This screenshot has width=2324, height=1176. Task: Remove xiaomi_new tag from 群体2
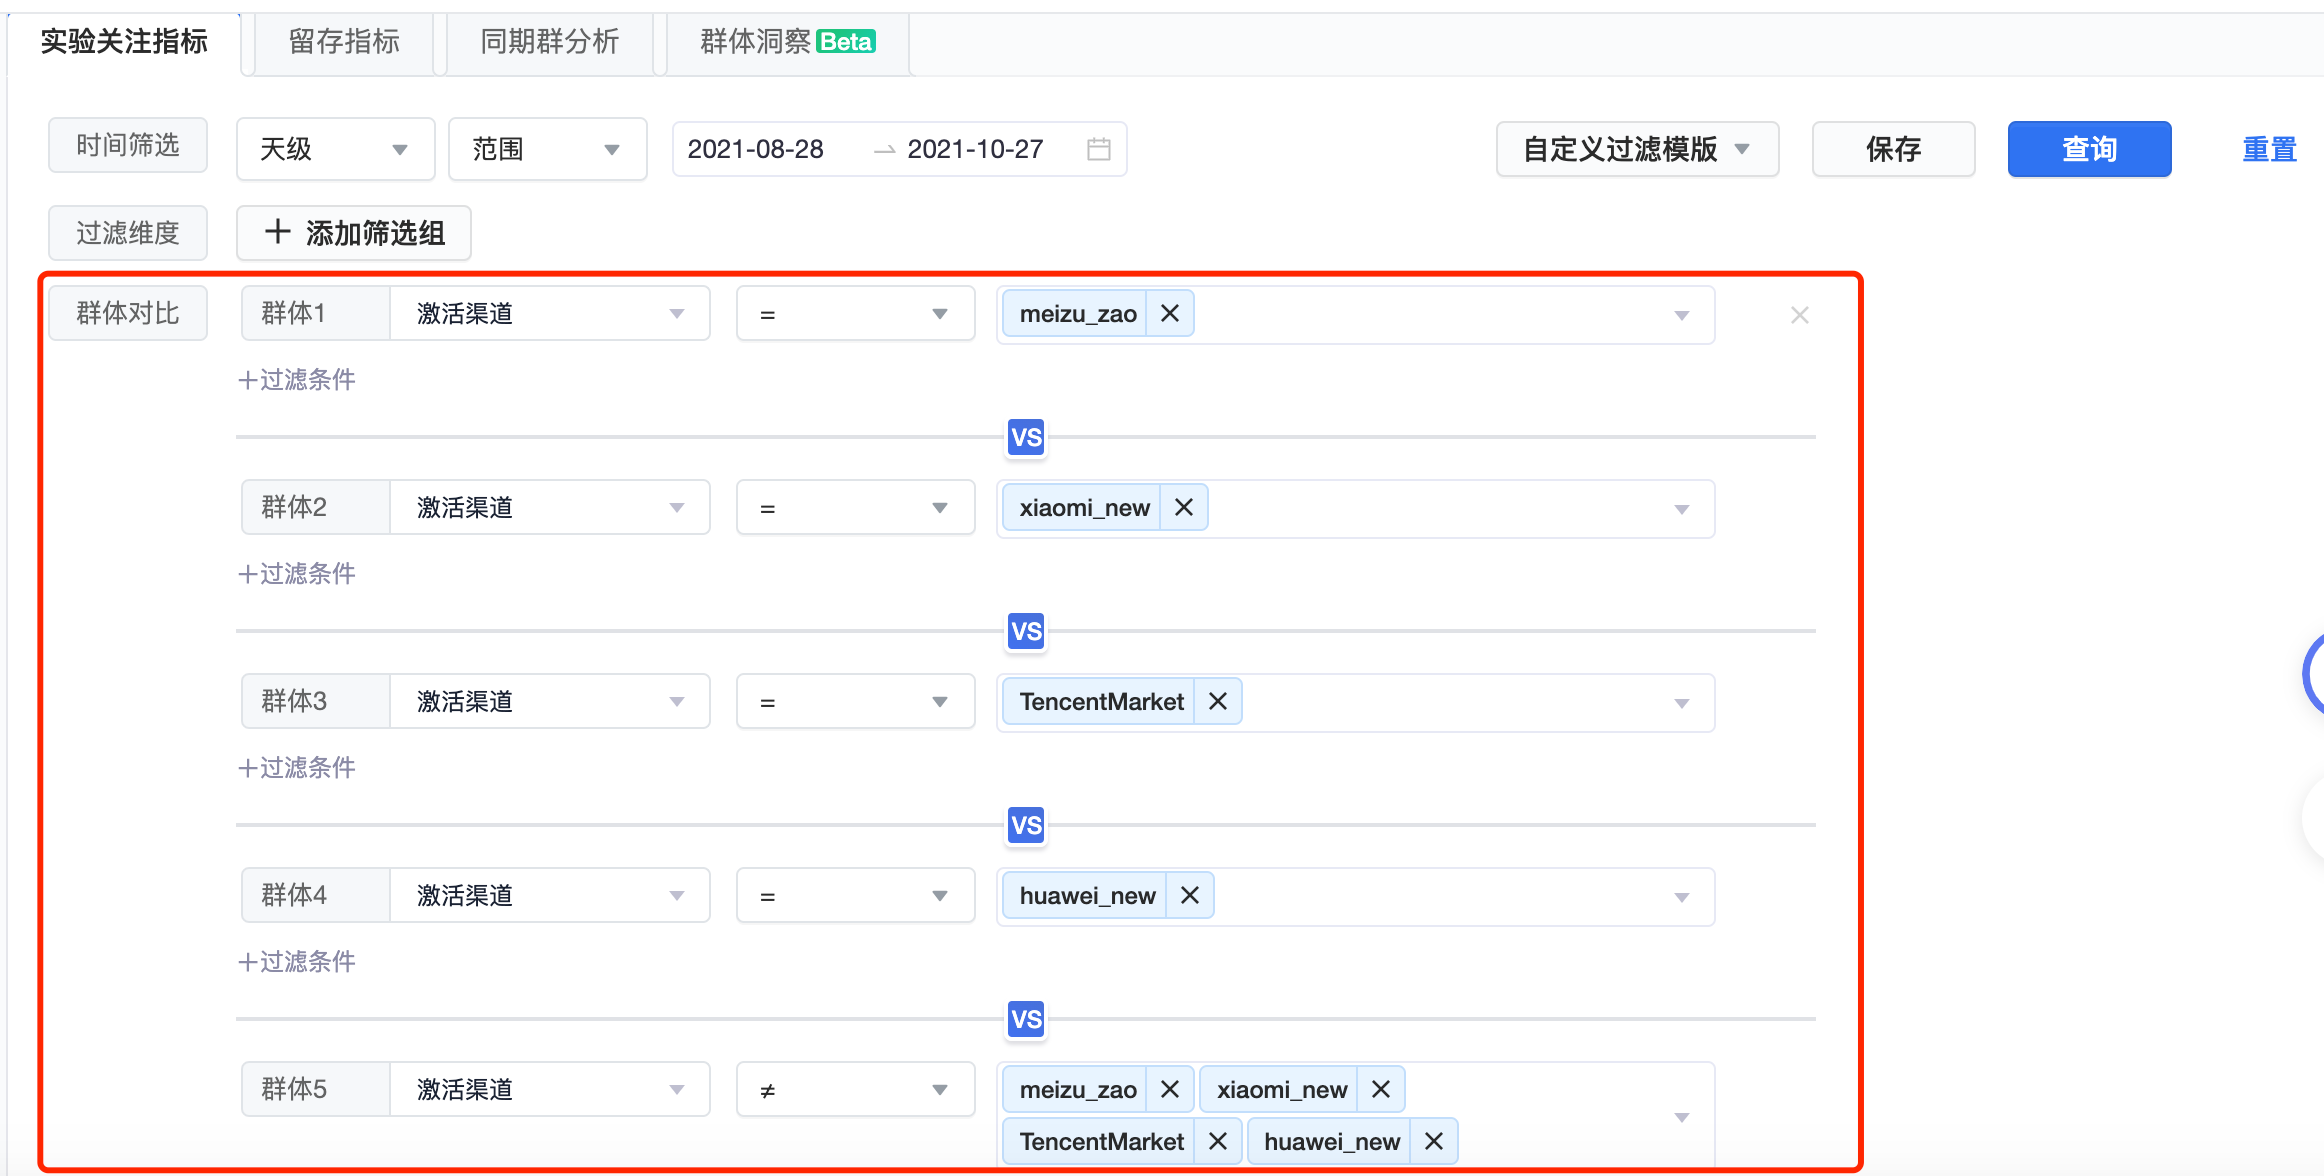pos(1184,508)
